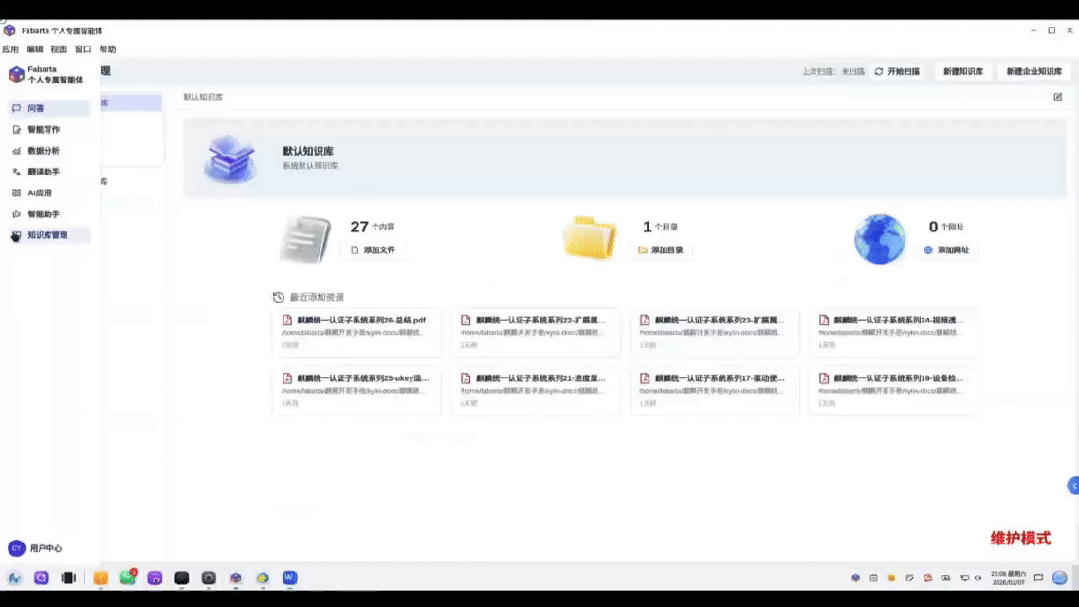The image size is (1079, 607).
Task: Click the Fabarta logo in the sidebar
Action: (x=15, y=74)
